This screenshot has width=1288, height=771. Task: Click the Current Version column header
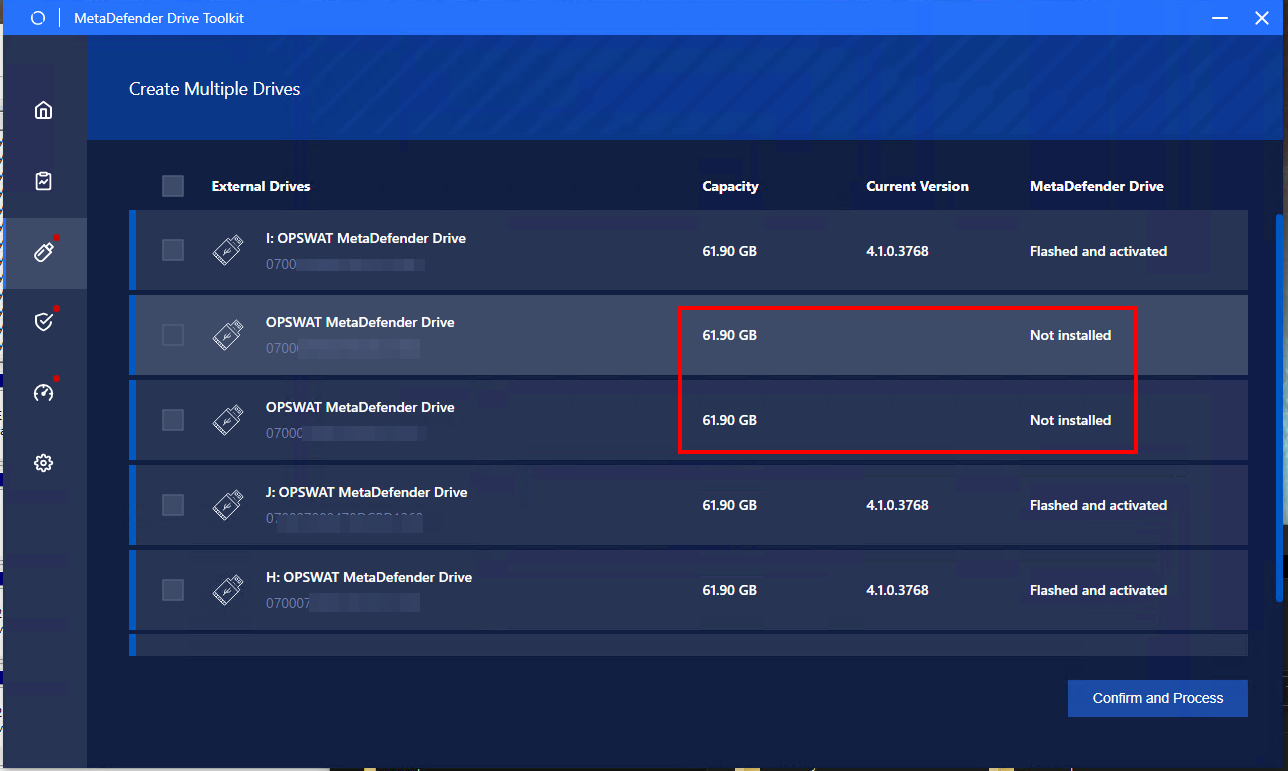click(917, 186)
